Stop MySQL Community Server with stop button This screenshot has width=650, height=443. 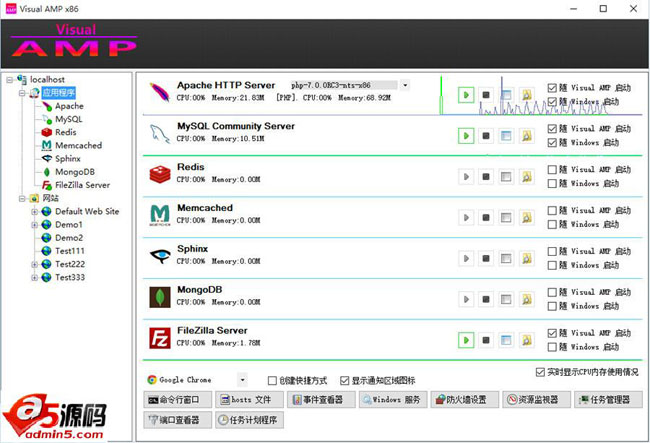tap(486, 136)
